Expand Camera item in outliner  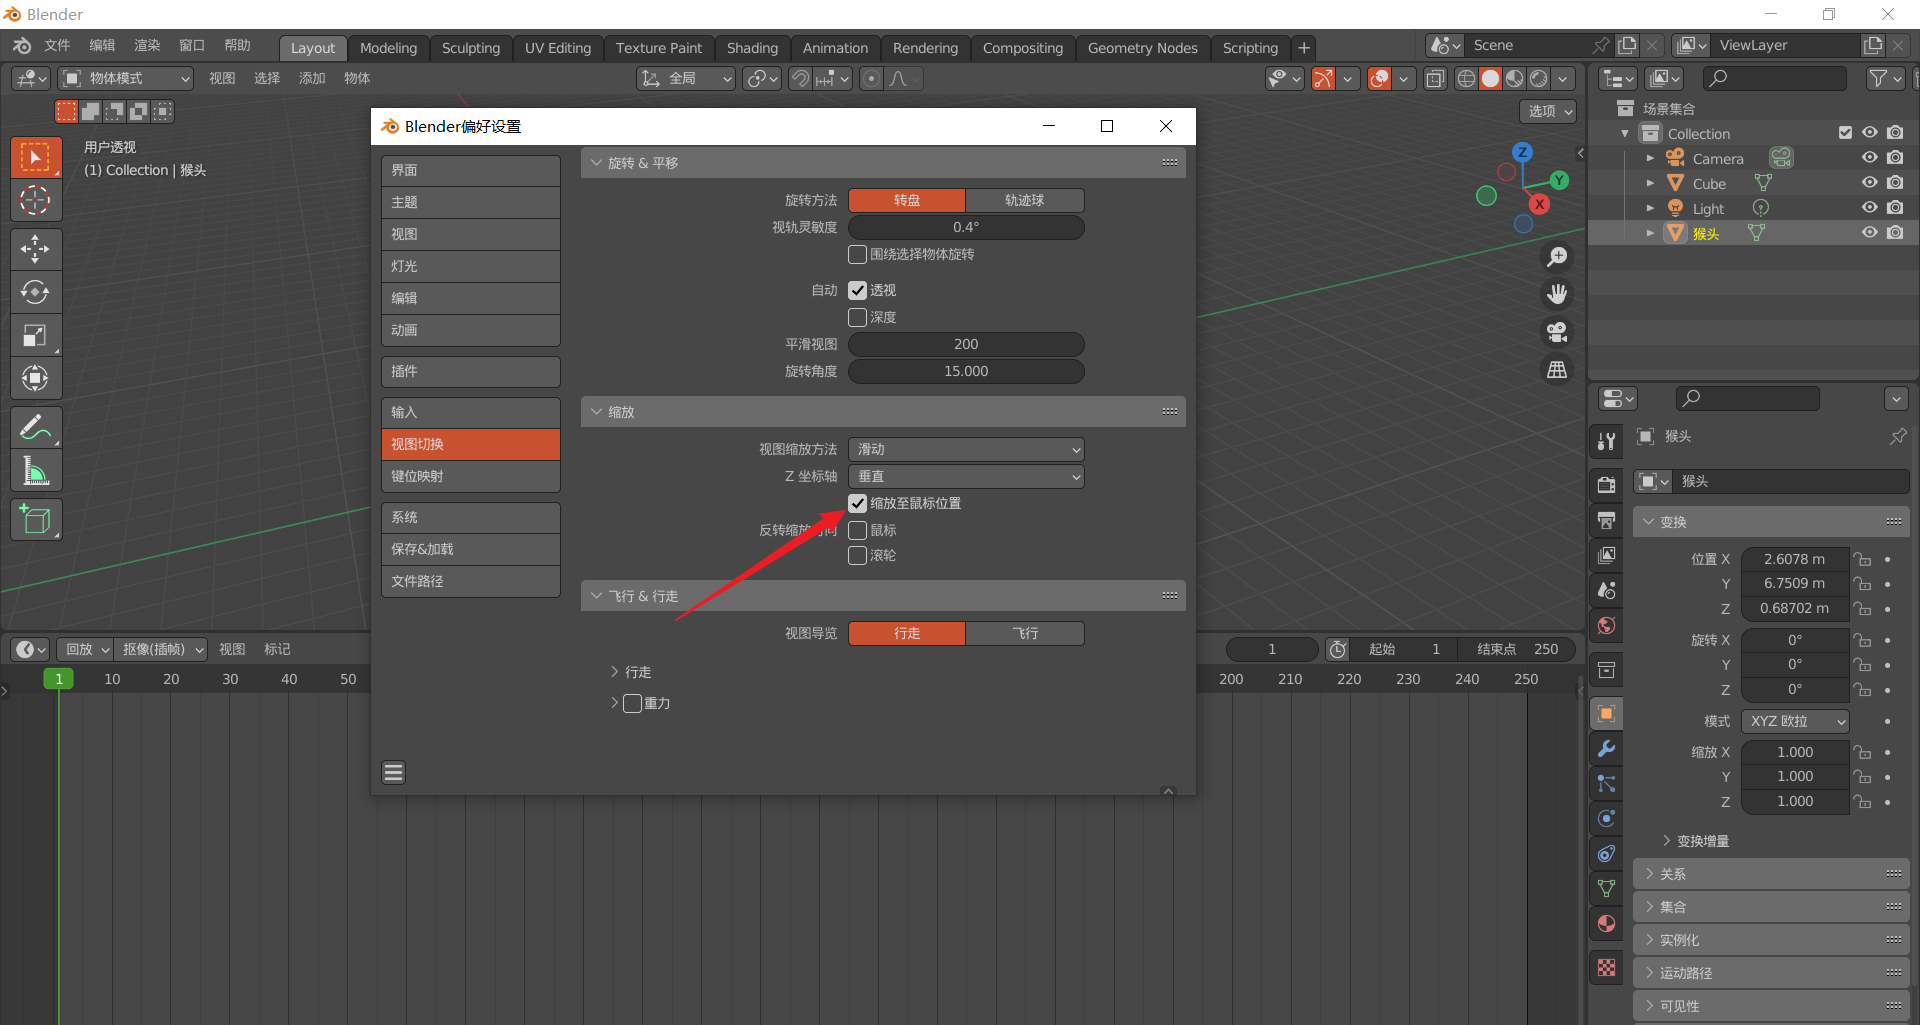click(1650, 158)
